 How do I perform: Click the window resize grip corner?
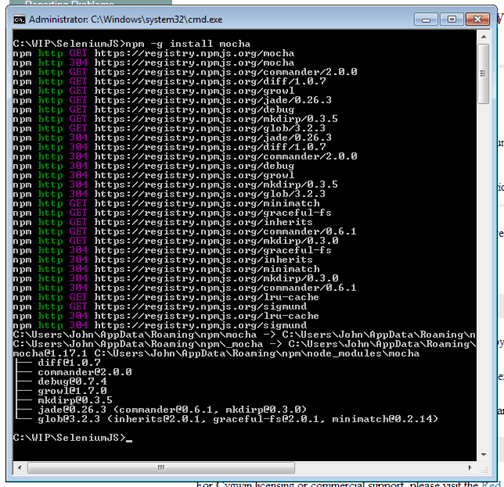click(484, 468)
